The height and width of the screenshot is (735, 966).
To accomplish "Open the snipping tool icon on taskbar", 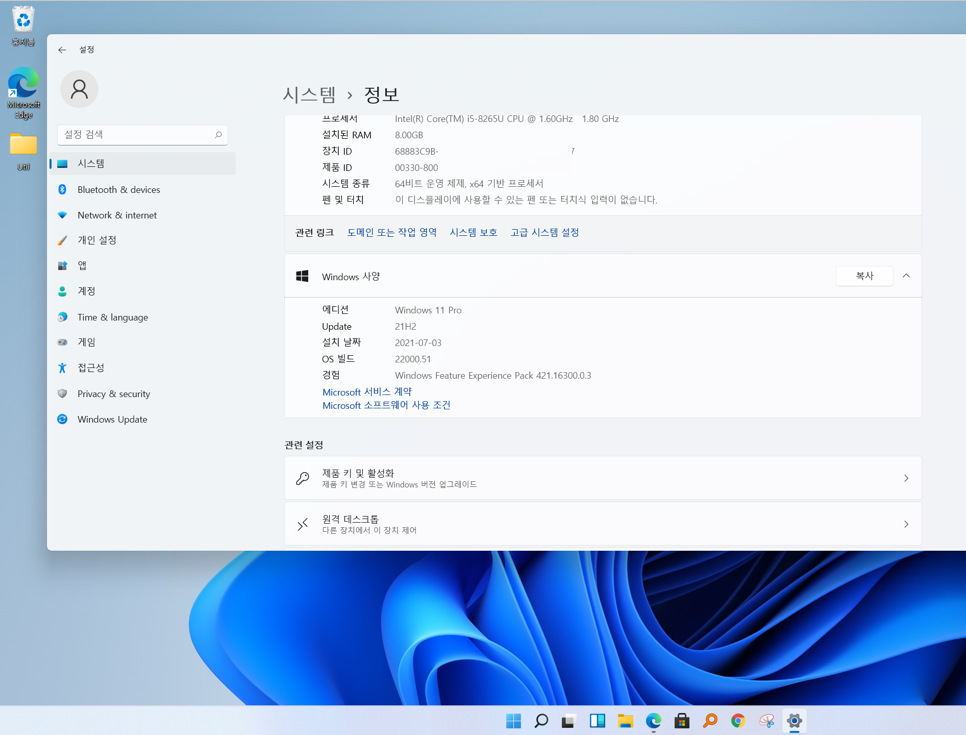I will coord(766,721).
